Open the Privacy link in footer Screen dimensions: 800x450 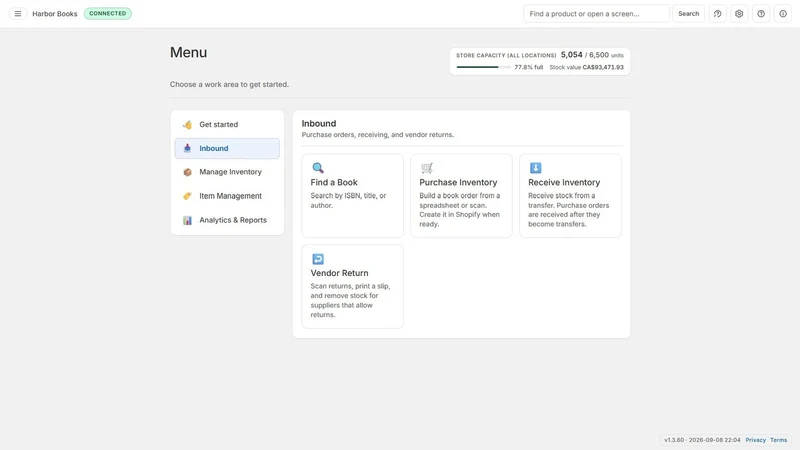(756, 440)
